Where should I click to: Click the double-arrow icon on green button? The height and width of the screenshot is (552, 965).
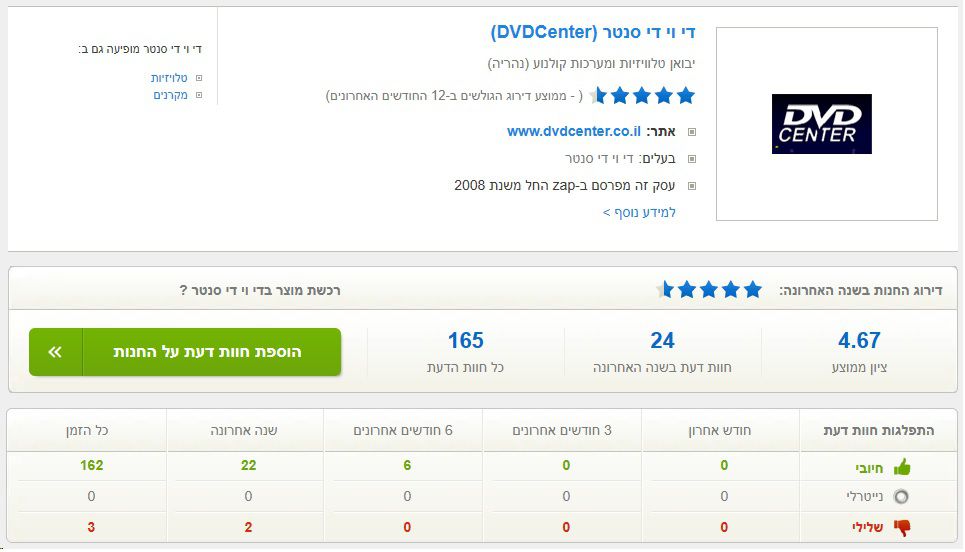(55, 352)
